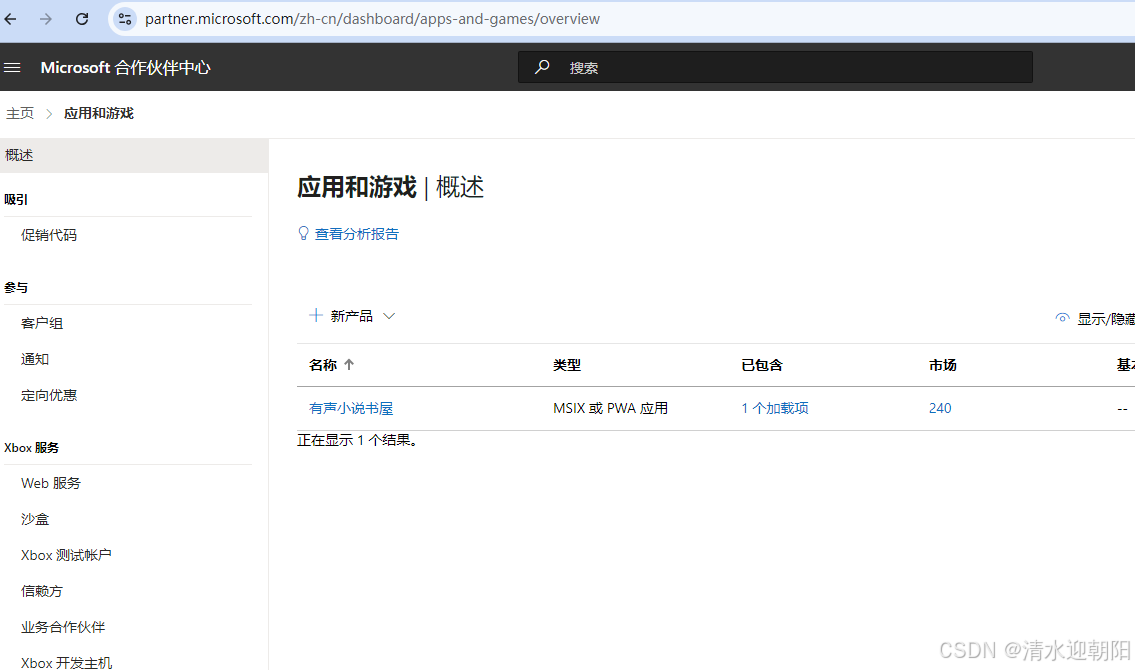Click the browser forward arrow
1135x670 pixels.
46,19
